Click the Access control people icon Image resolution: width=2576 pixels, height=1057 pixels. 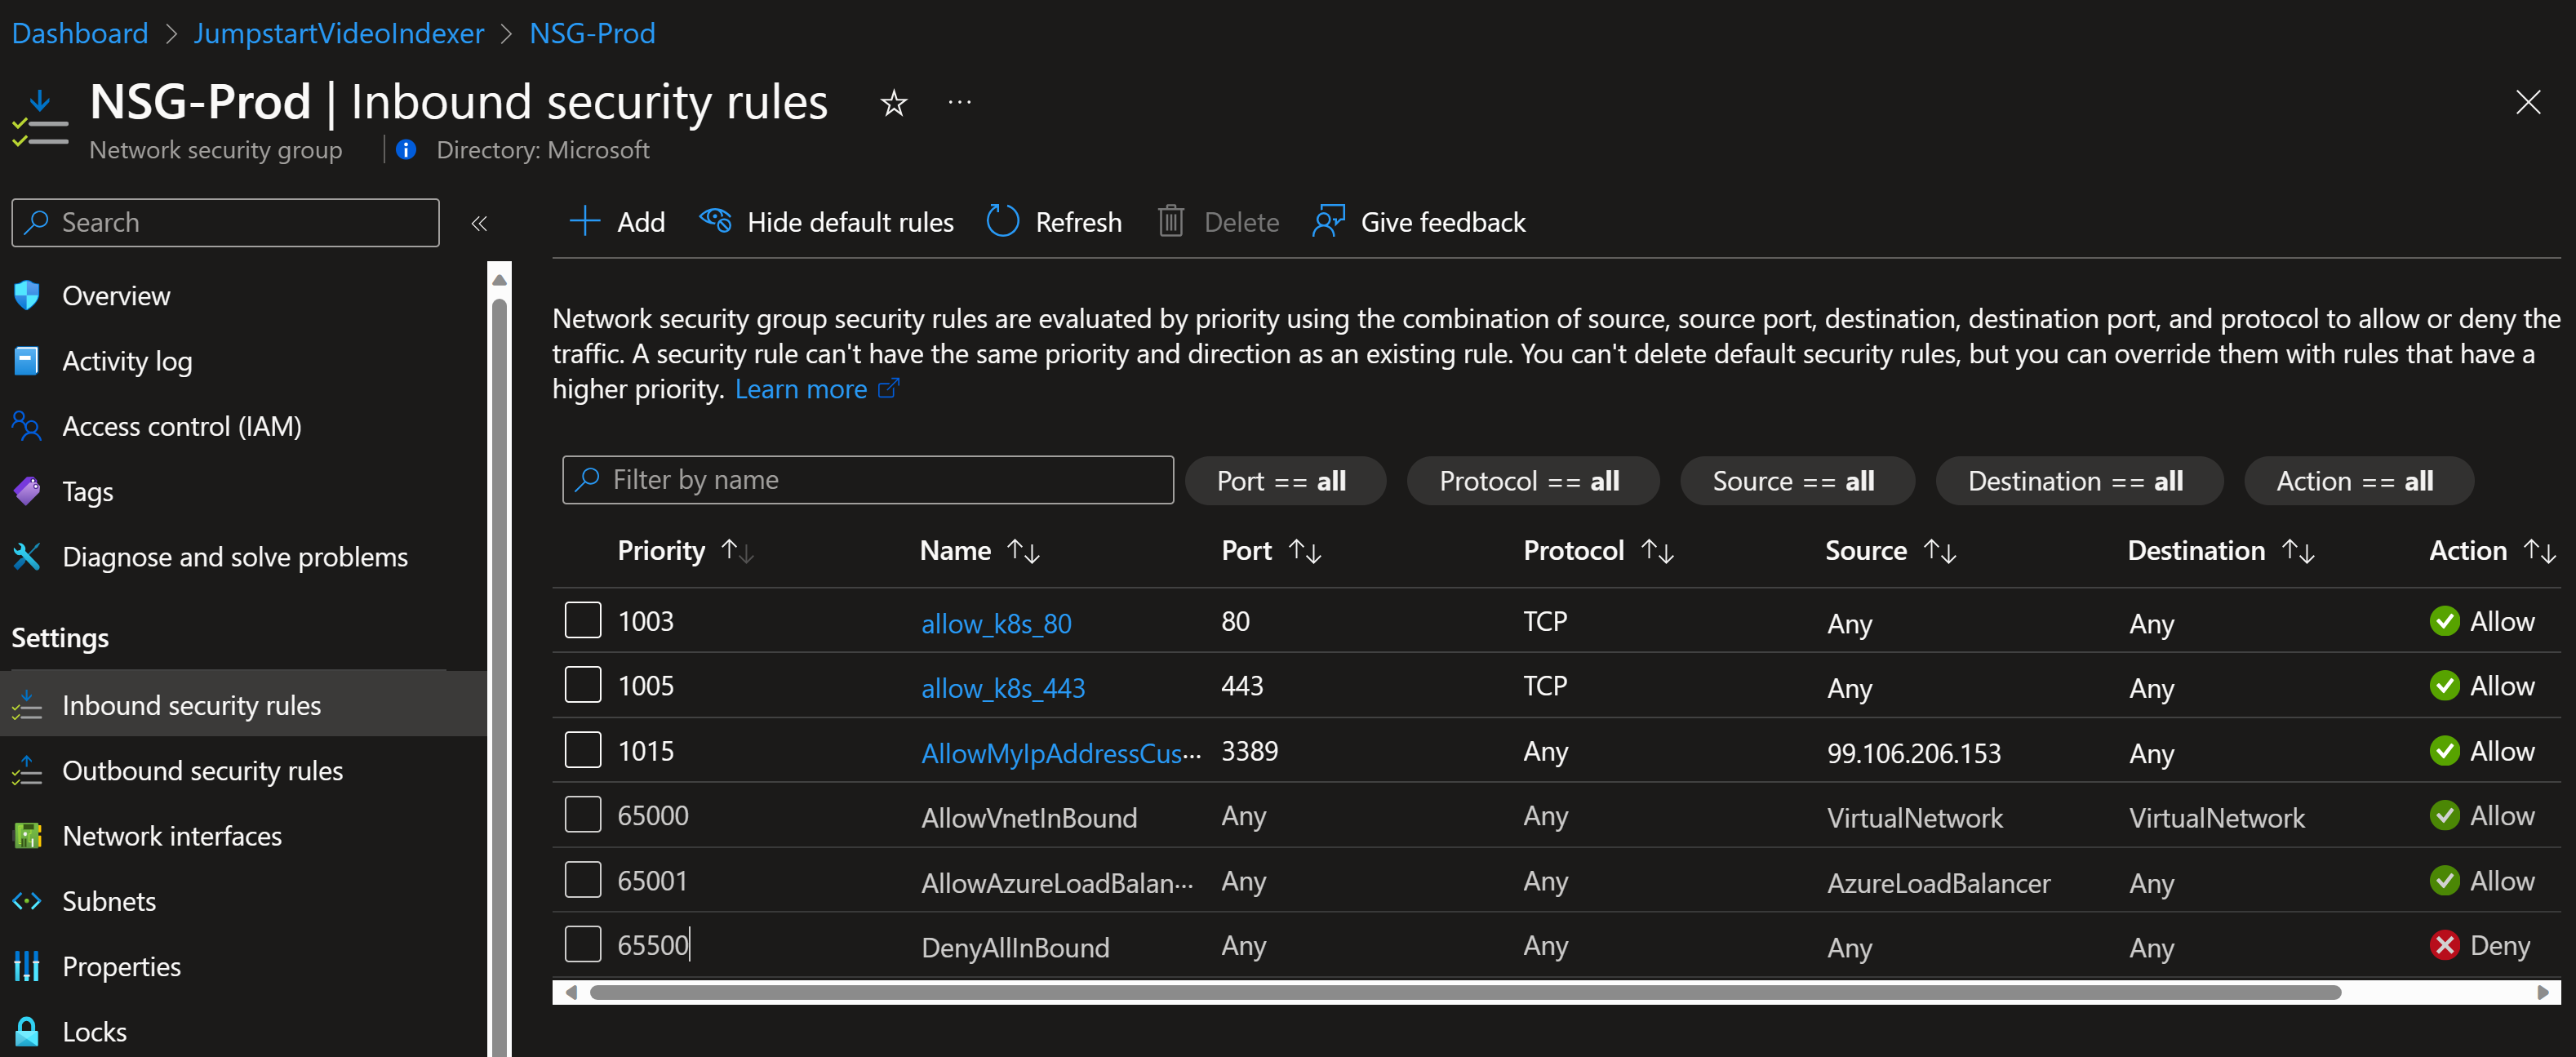(27, 426)
